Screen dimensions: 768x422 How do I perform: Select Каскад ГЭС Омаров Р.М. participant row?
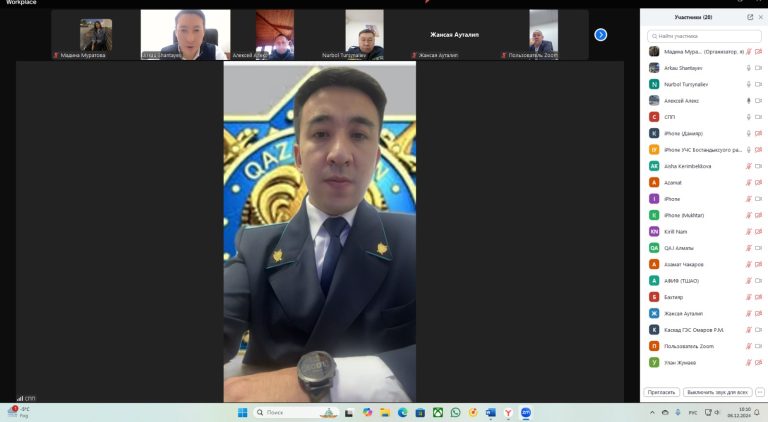(704, 330)
